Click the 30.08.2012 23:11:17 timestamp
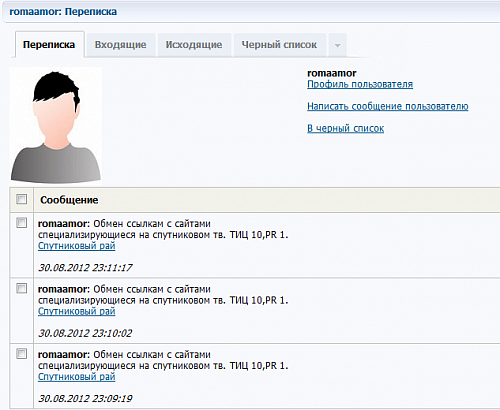 tap(85, 268)
